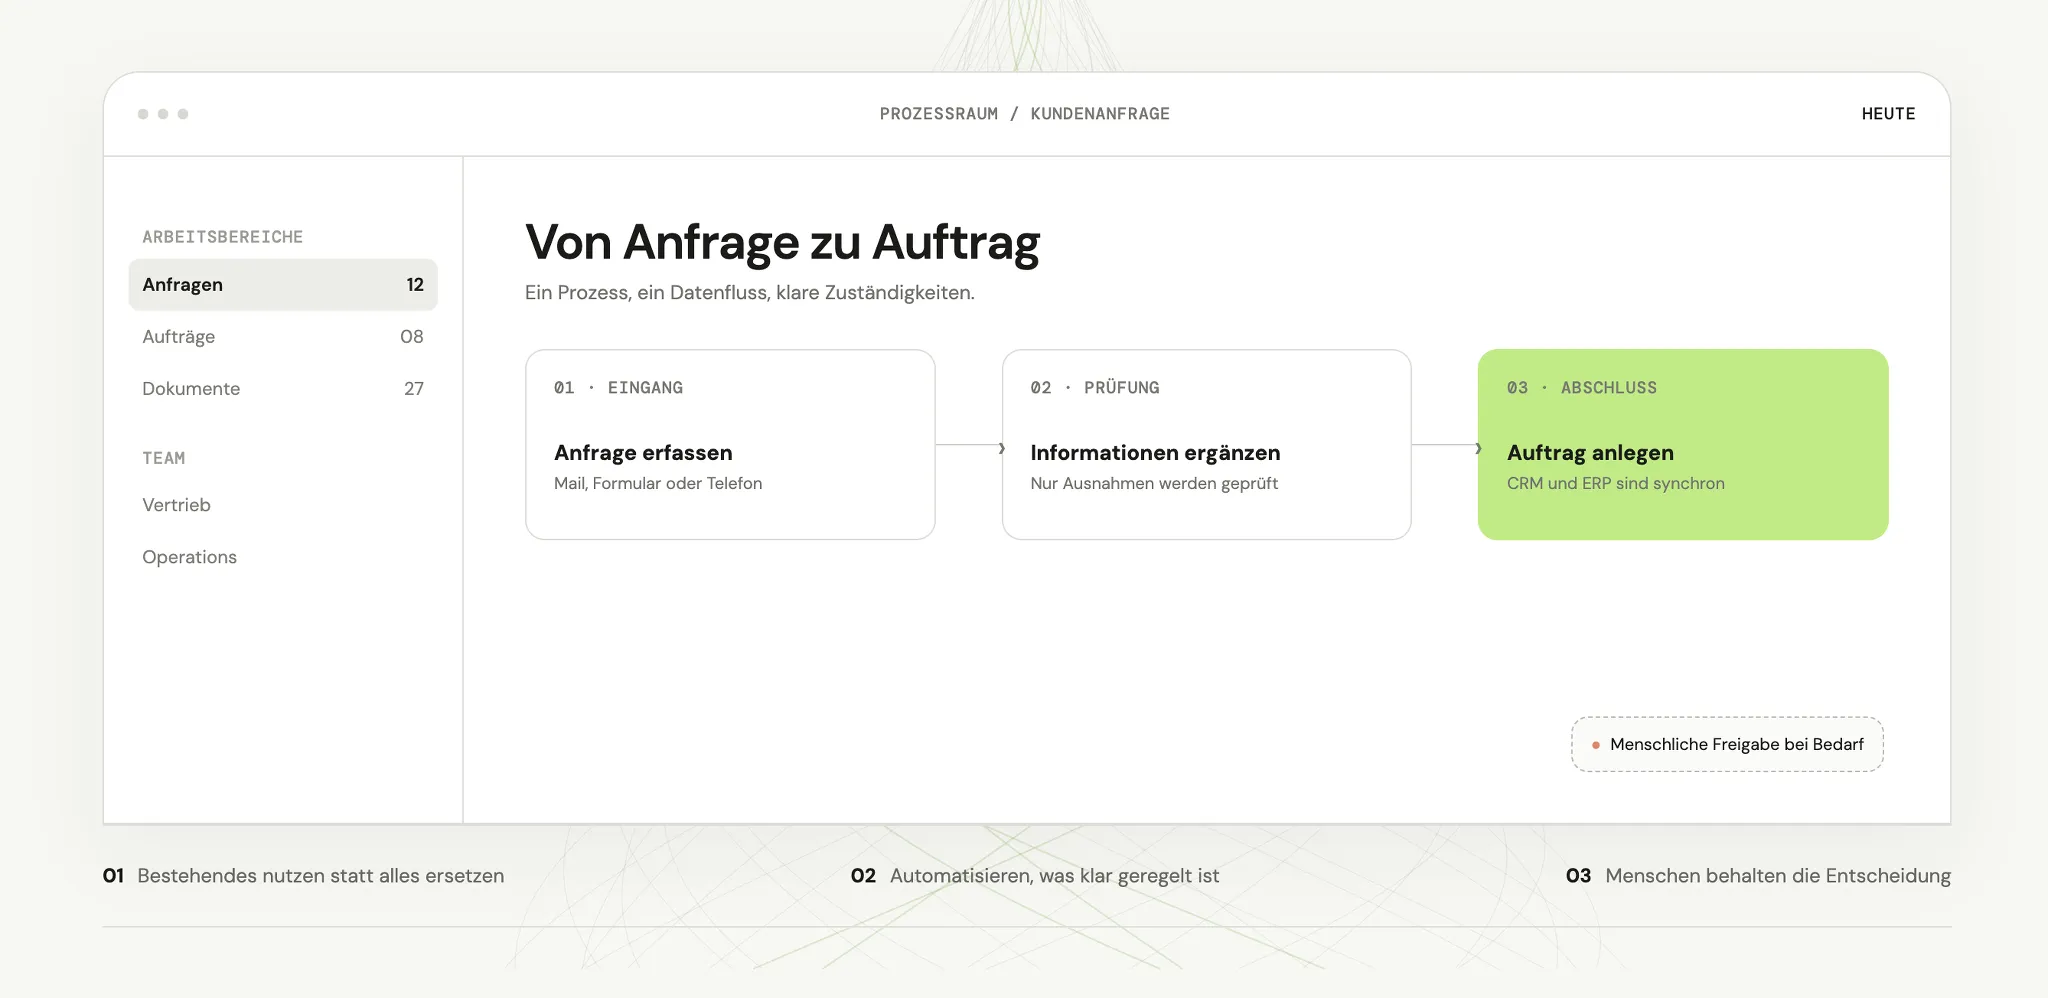Click the Menschliche Freigabe bei Bedarf tag
The image size is (2048, 998).
click(1727, 744)
